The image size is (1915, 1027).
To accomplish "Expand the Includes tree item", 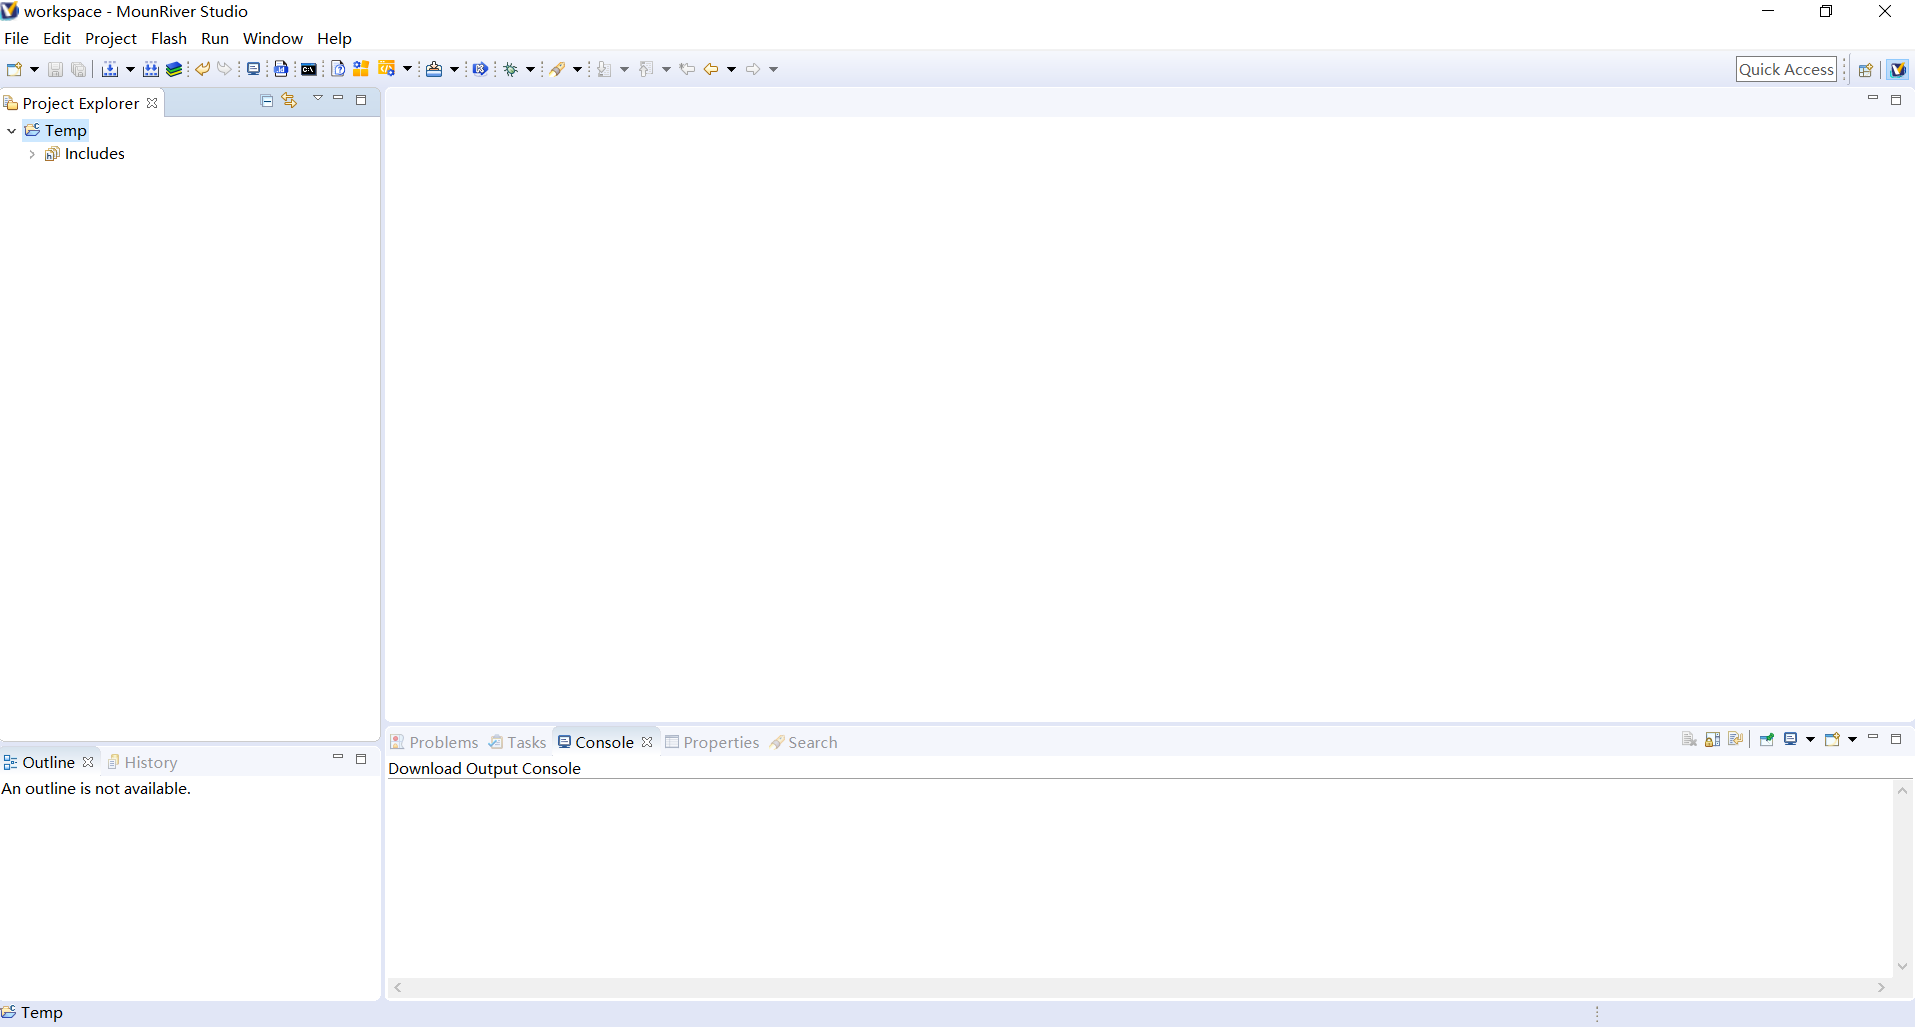I will tap(31, 154).
